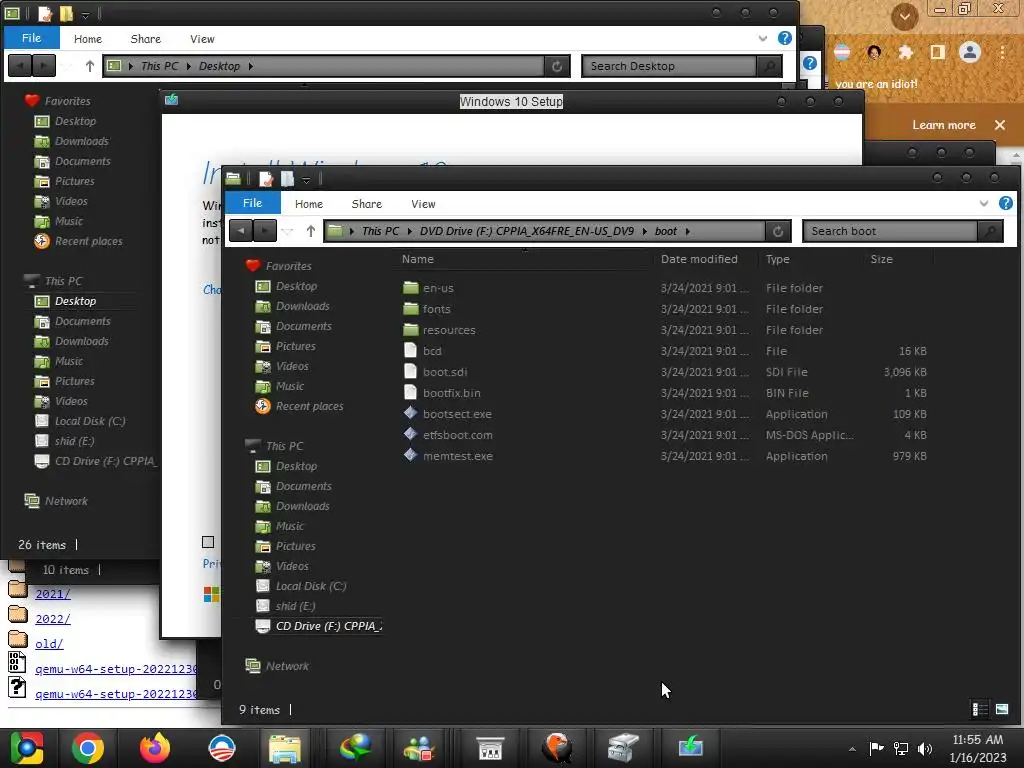
Task: Expand the ribbon in boot window
Action: pos(984,204)
